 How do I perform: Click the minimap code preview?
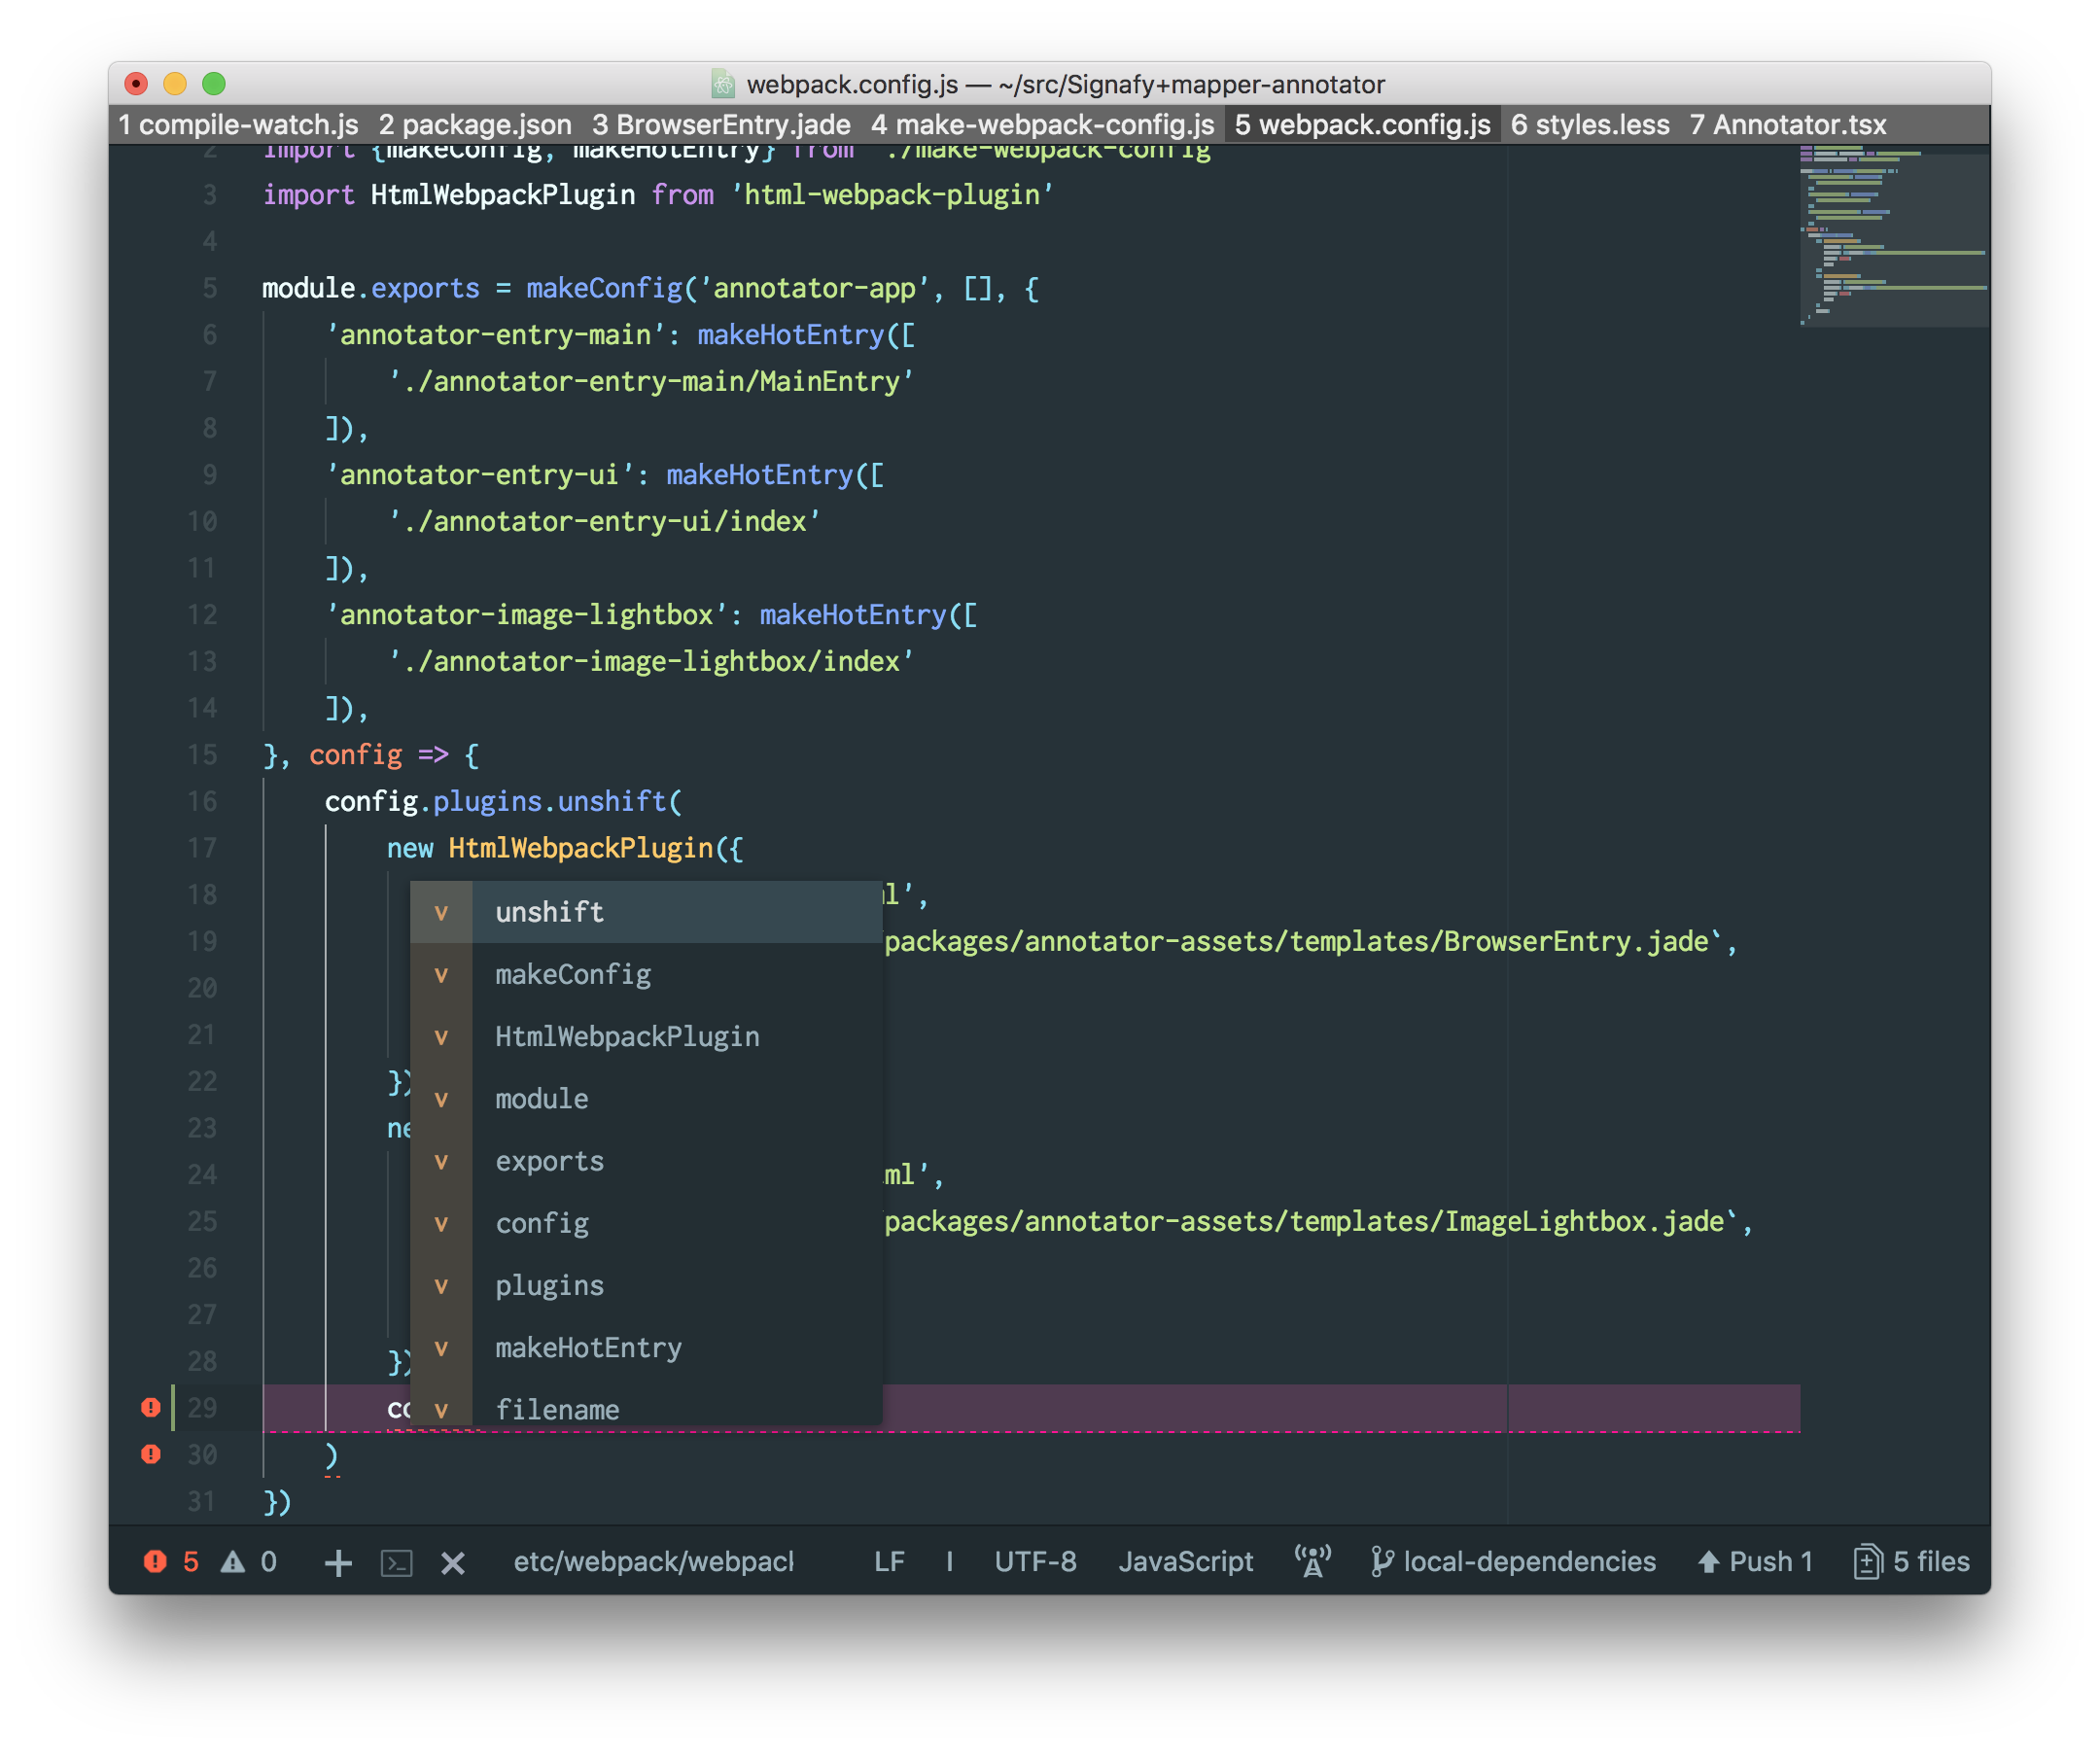(x=1893, y=235)
